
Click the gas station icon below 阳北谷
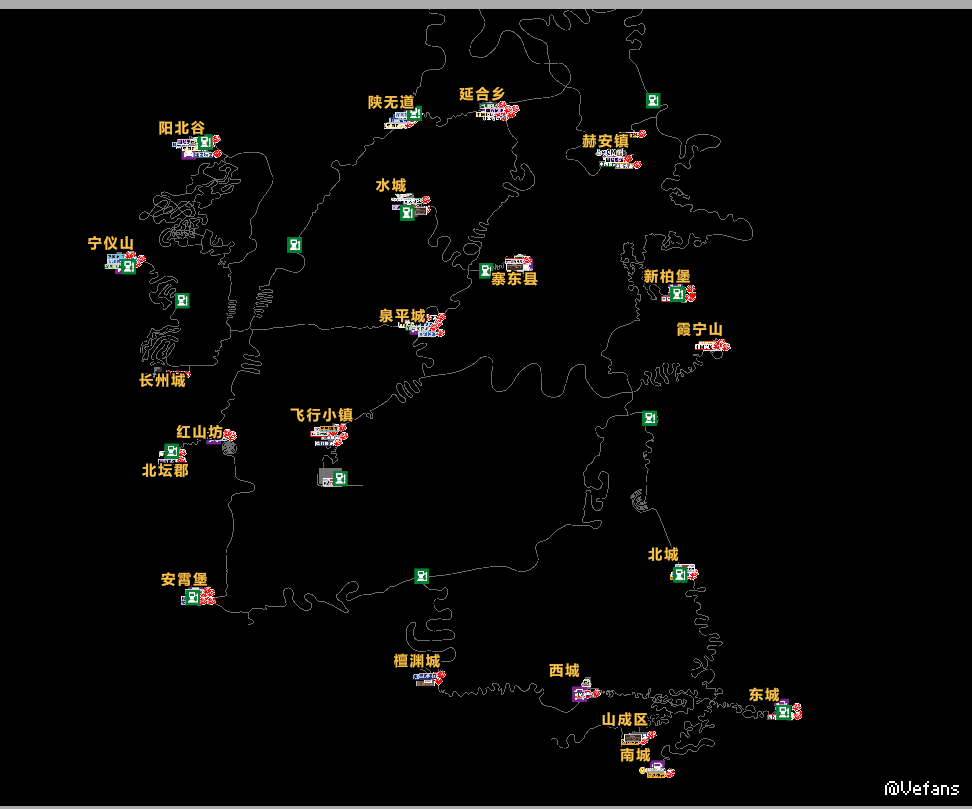click(205, 143)
